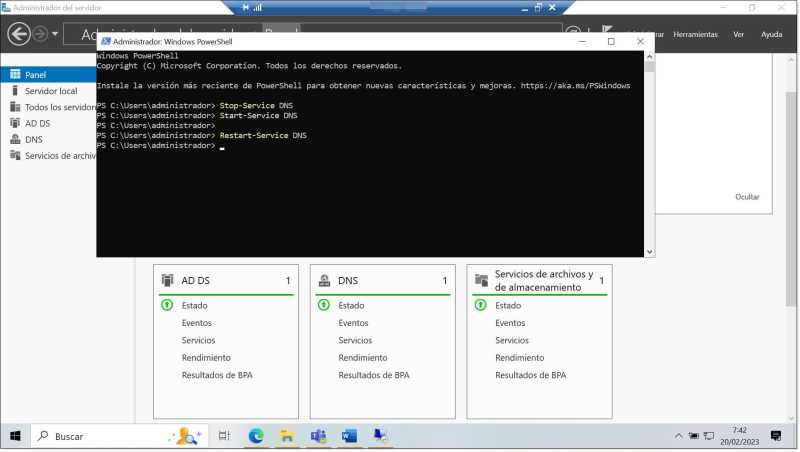Open Microsoft Word from taskbar
This screenshot has width=800, height=452.
[349, 436]
